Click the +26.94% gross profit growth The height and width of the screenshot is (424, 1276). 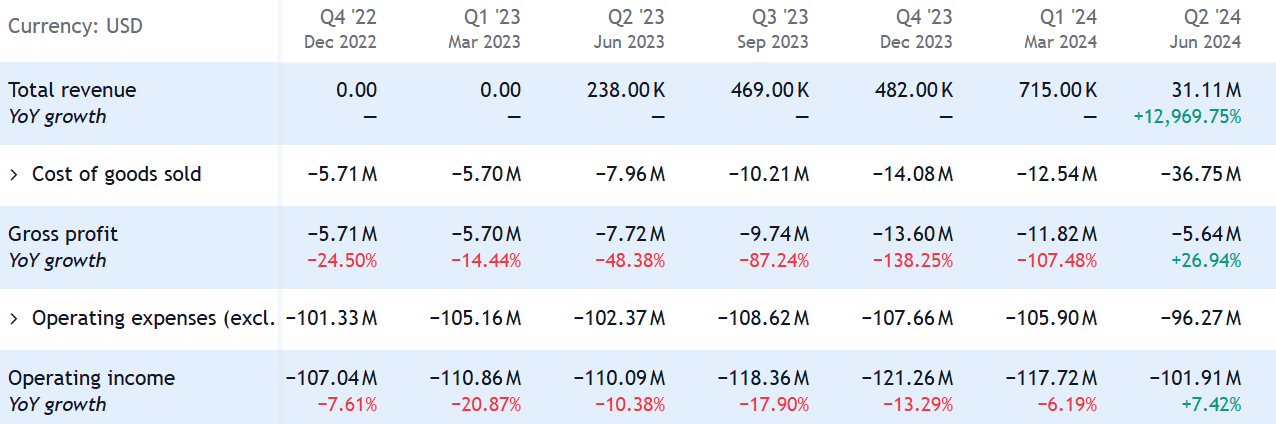pyautogui.click(x=1204, y=261)
